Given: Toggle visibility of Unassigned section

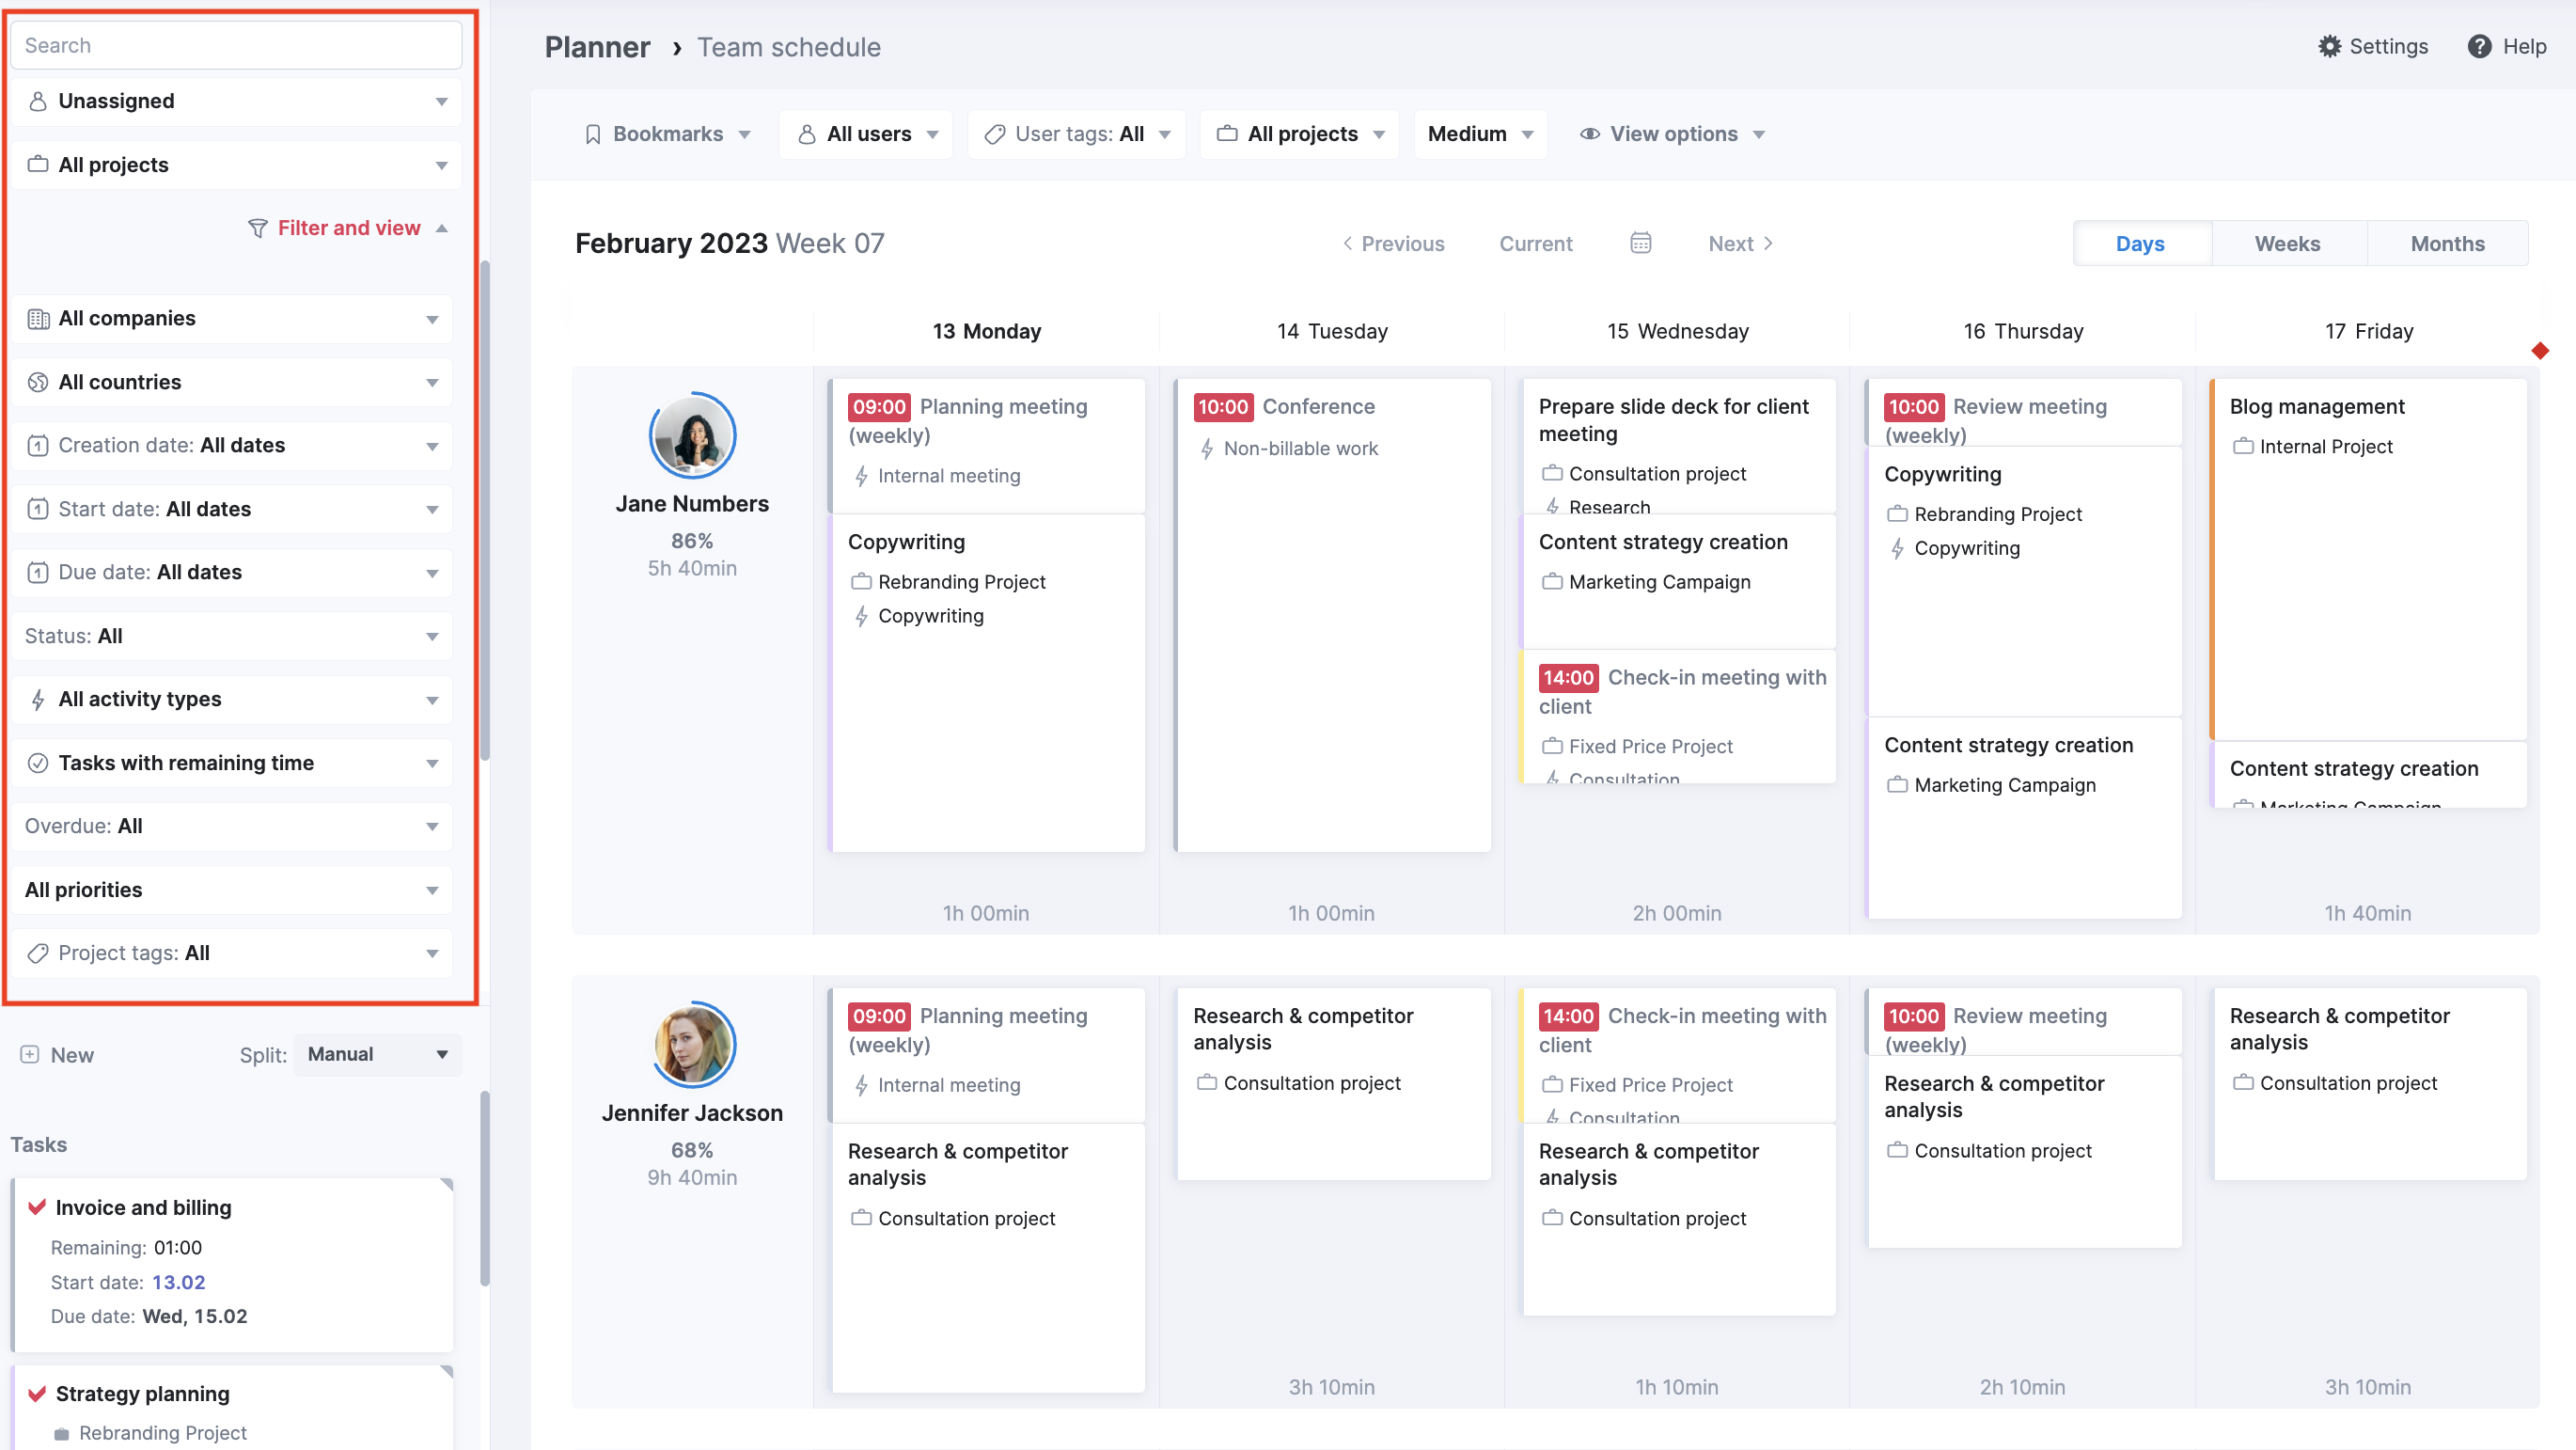Looking at the screenshot, I should pos(441,101).
